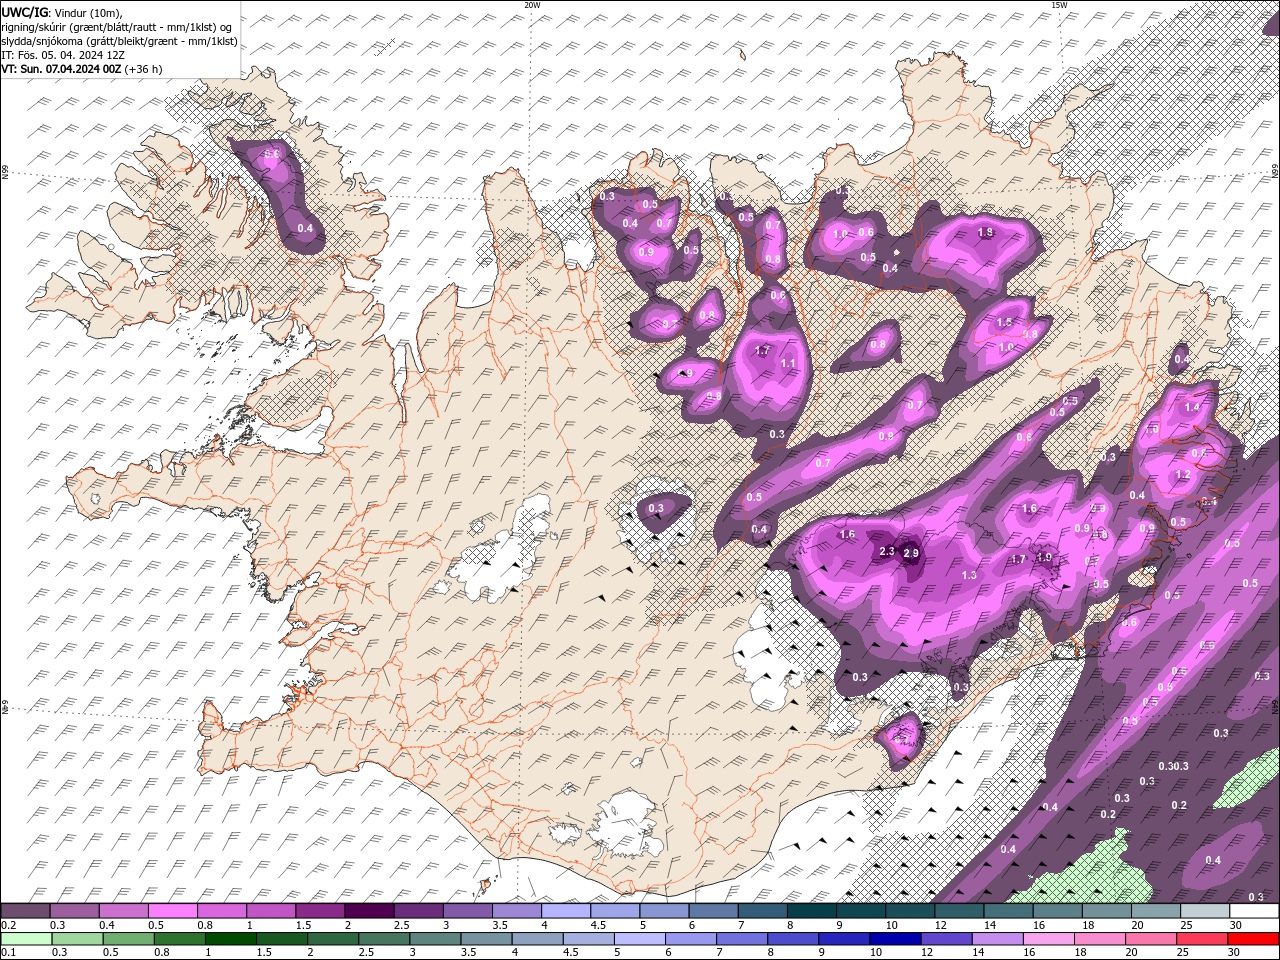Select the 7 blue swatch in lower legend row

point(742,939)
